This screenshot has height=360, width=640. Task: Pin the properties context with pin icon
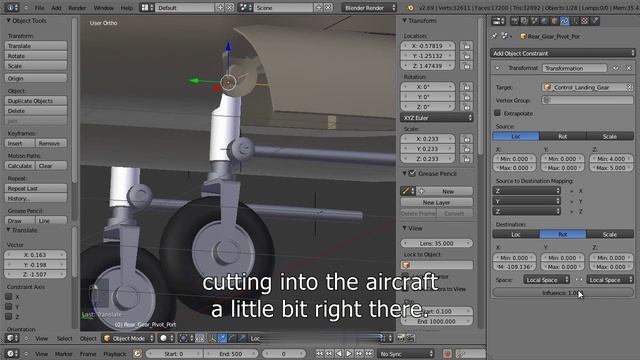click(494, 36)
